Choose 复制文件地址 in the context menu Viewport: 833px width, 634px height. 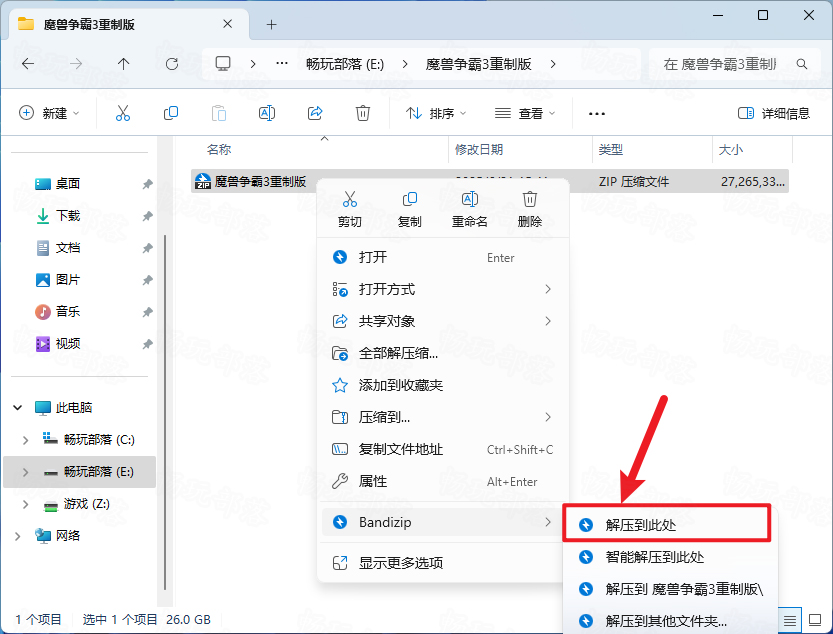click(x=443, y=449)
